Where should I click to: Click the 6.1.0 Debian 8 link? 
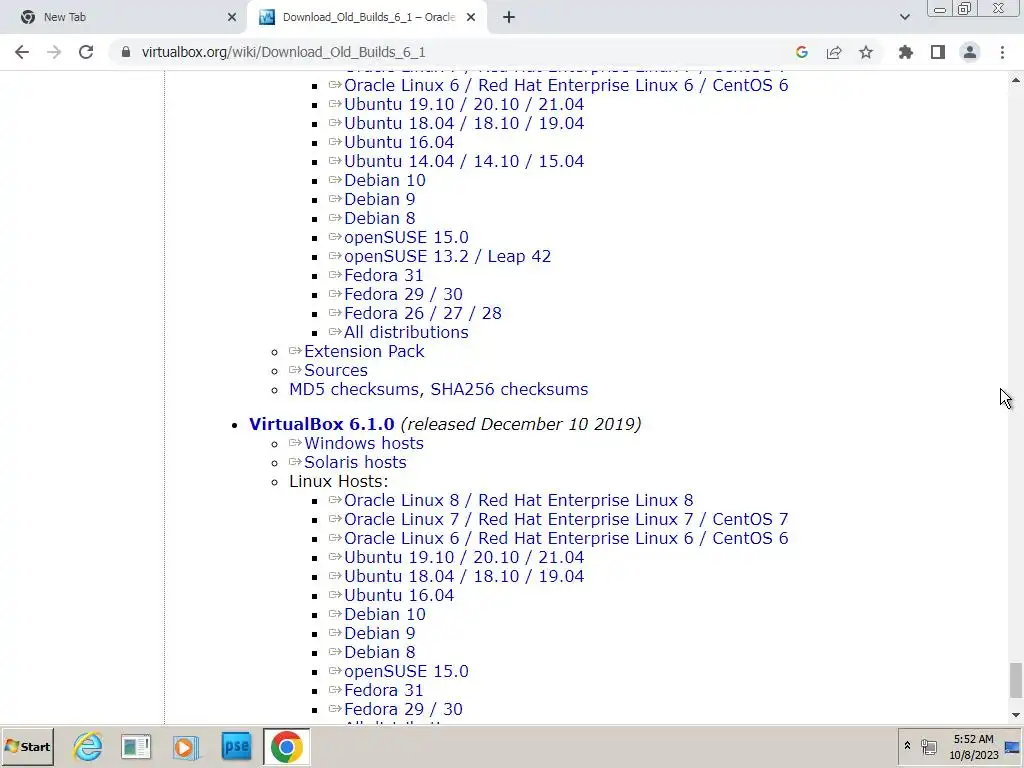[x=379, y=652]
